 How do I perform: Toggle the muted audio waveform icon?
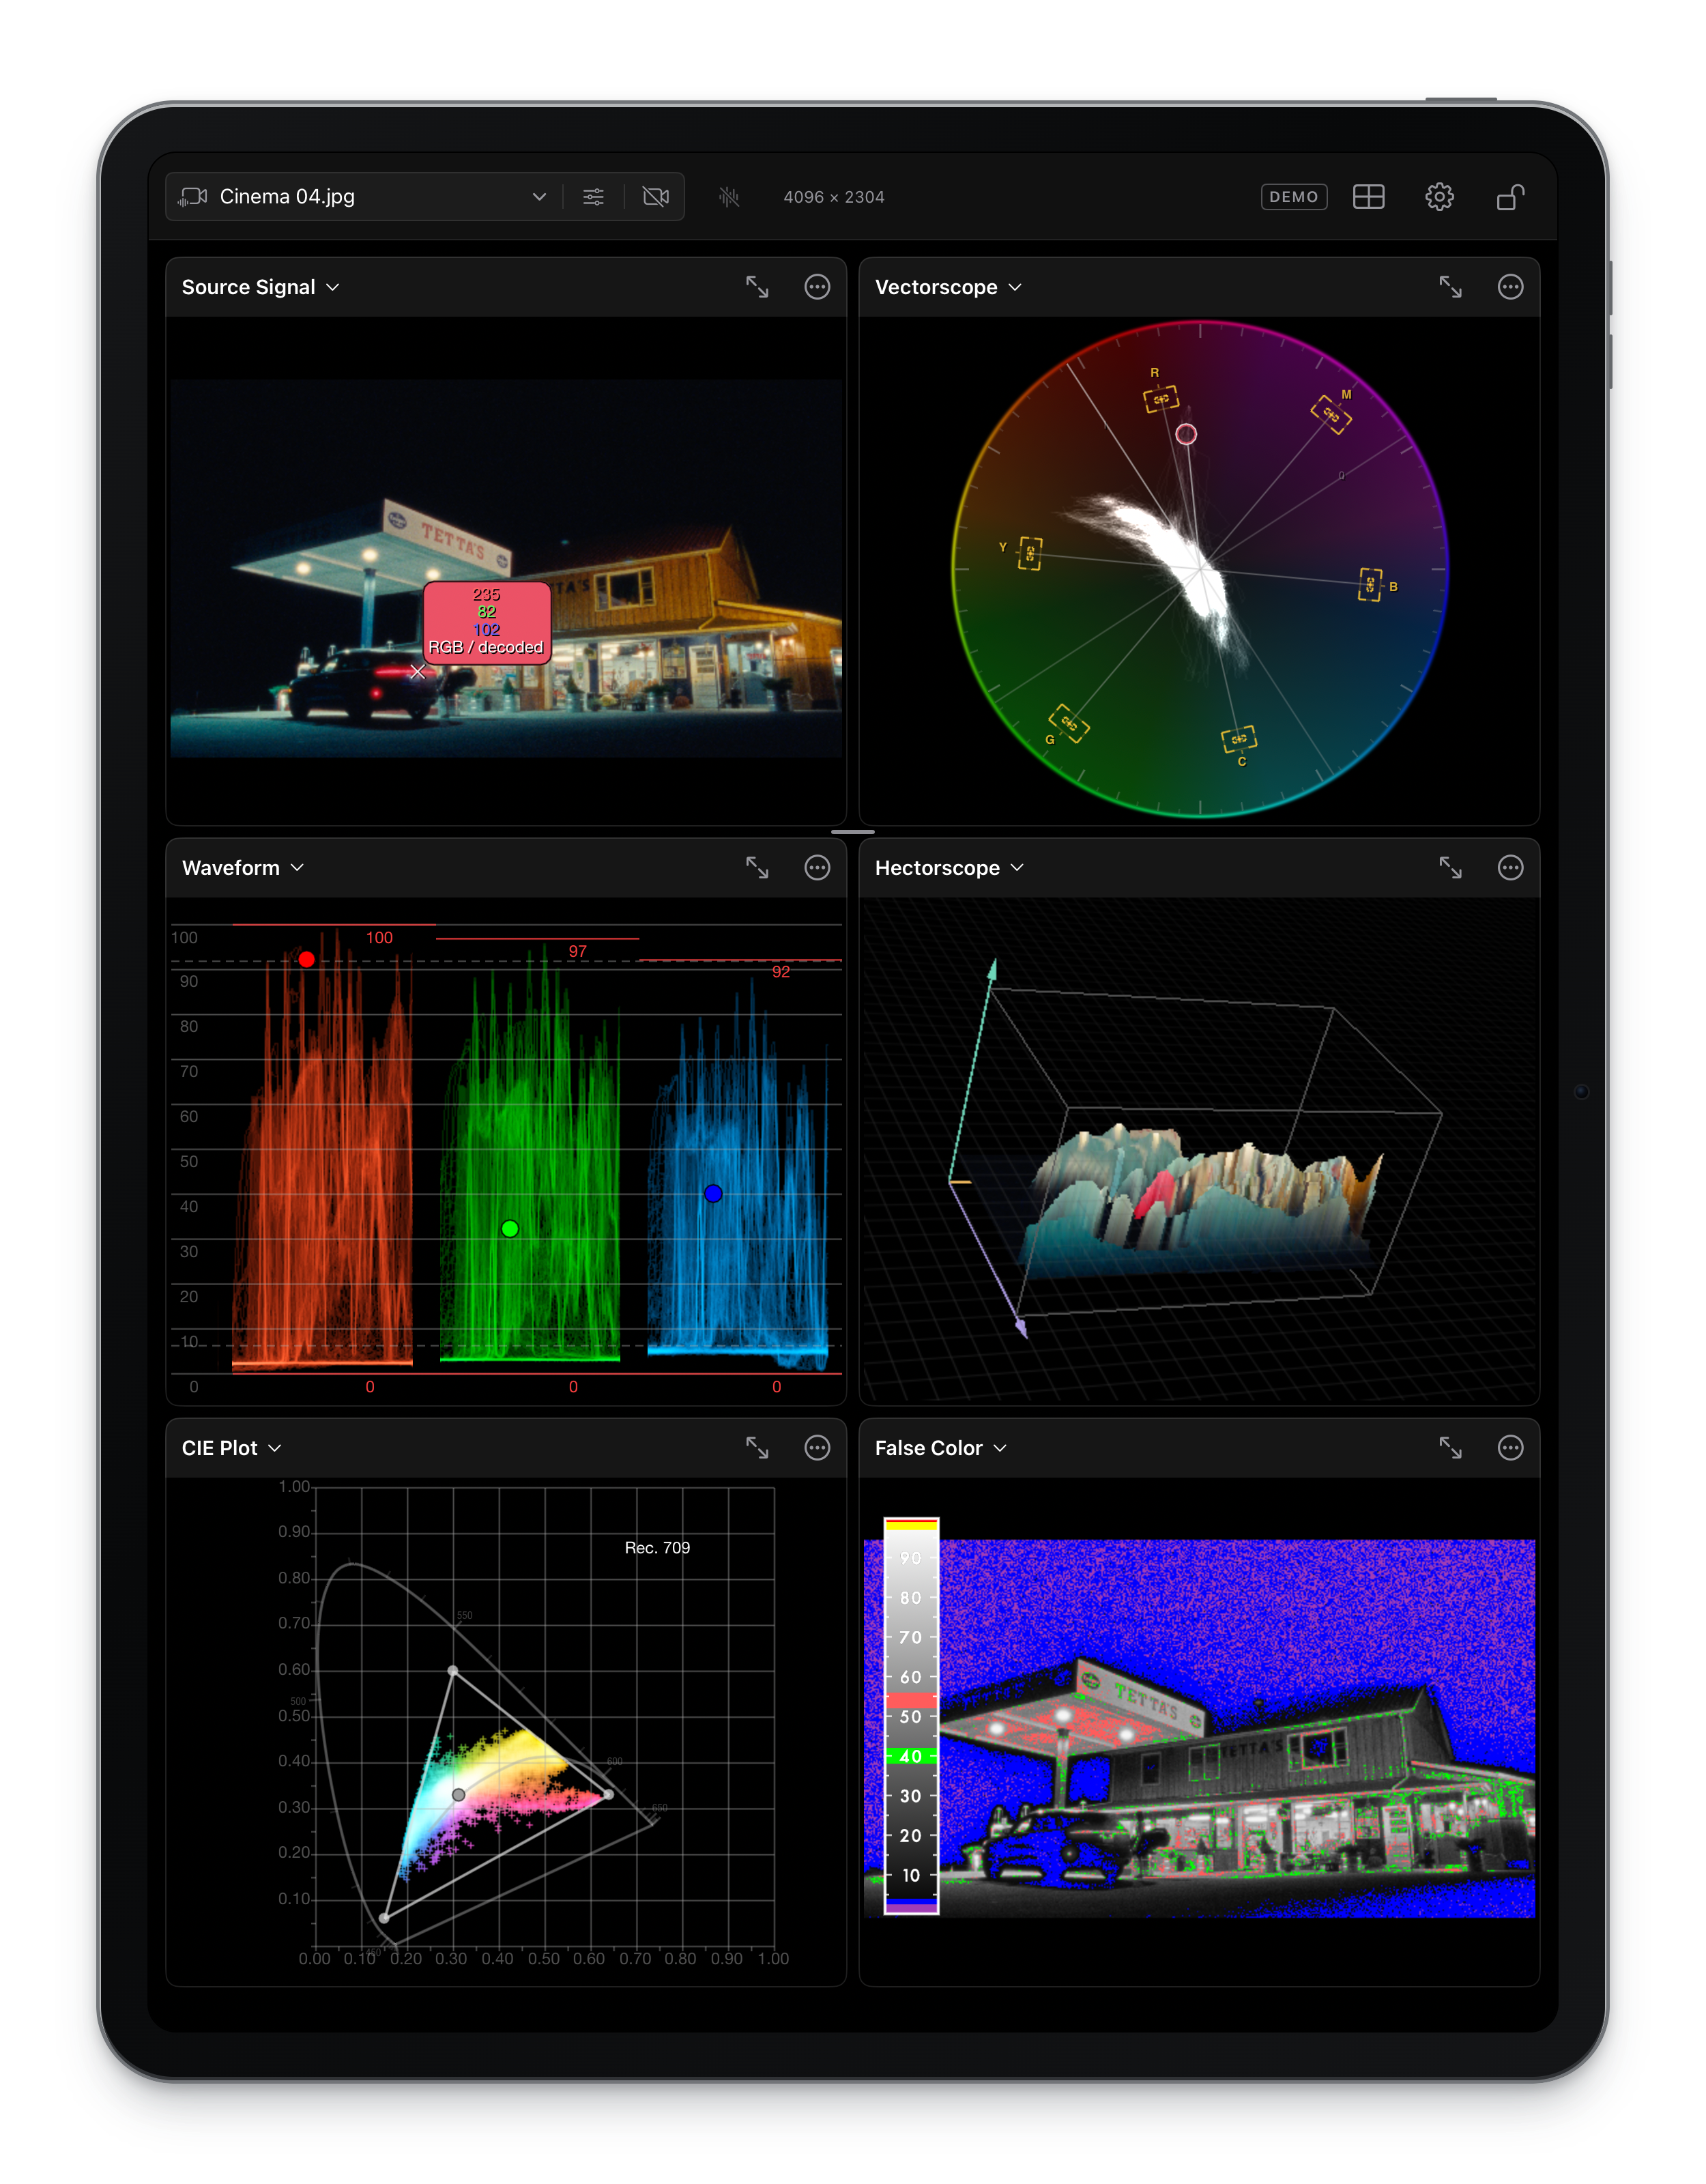pos(729,197)
